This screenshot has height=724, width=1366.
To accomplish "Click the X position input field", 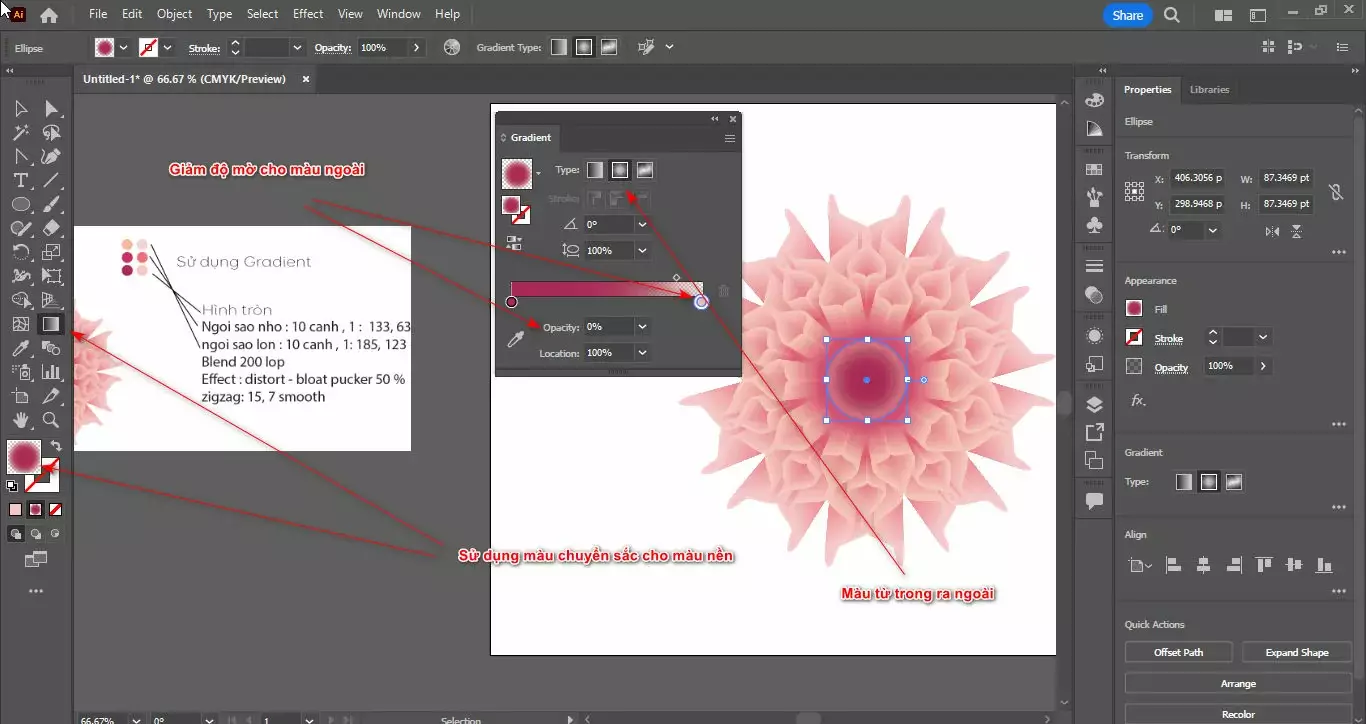I will point(1197,179).
